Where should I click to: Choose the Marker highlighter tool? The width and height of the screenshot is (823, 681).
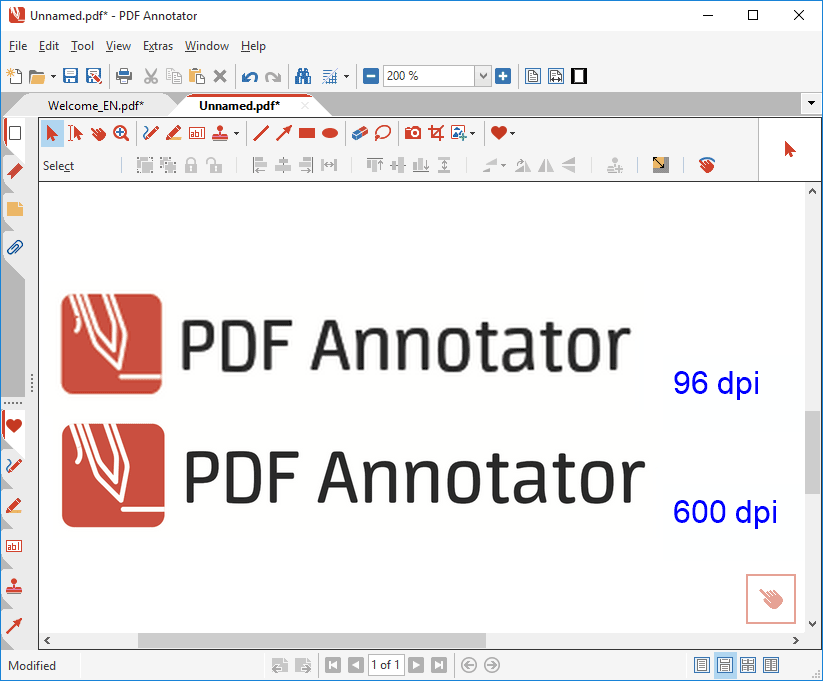[x=173, y=133]
